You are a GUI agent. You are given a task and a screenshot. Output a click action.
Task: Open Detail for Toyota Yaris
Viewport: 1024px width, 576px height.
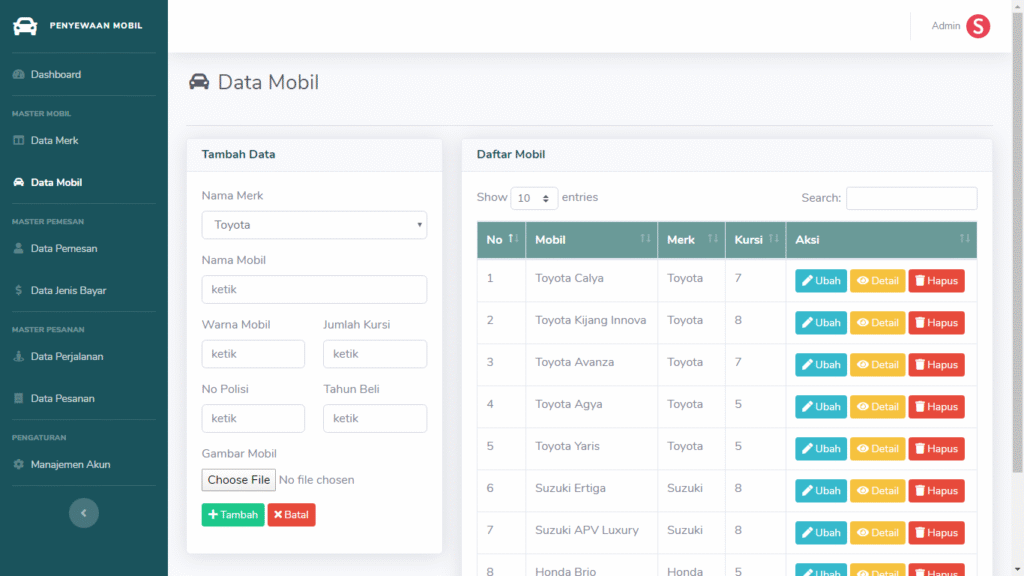(x=878, y=449)
